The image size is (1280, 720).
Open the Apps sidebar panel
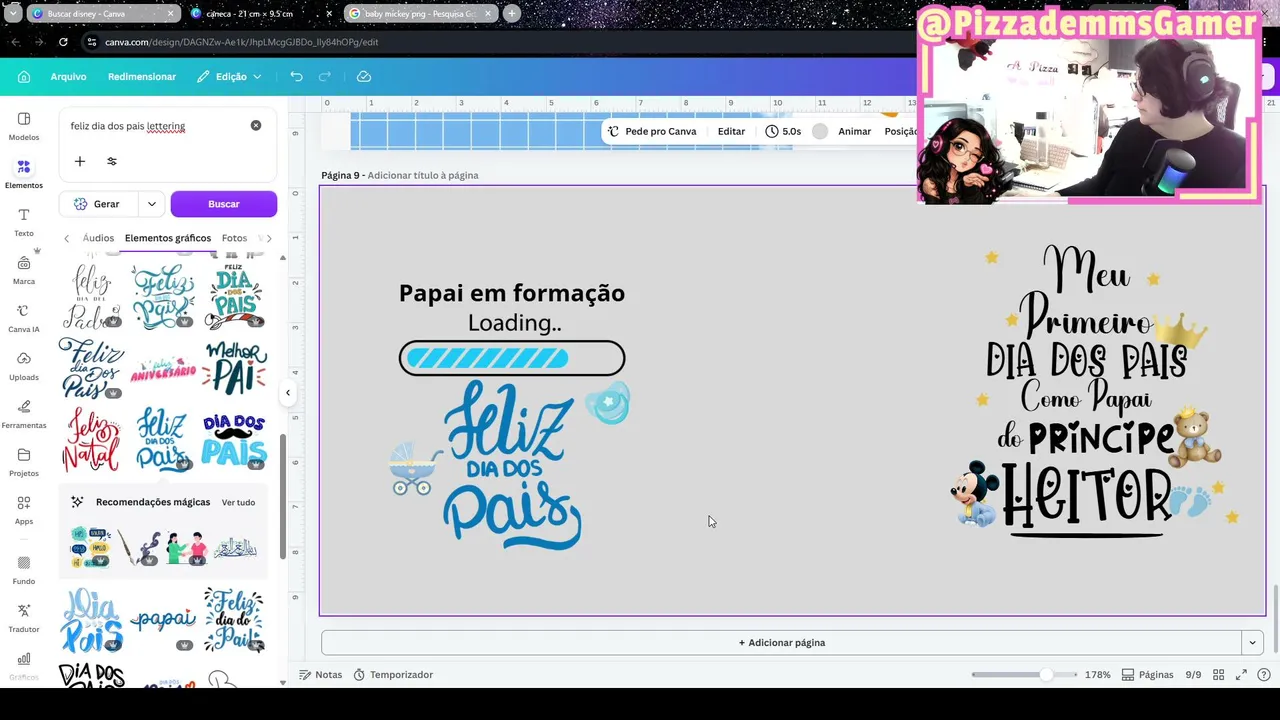(x=24, y=510)
